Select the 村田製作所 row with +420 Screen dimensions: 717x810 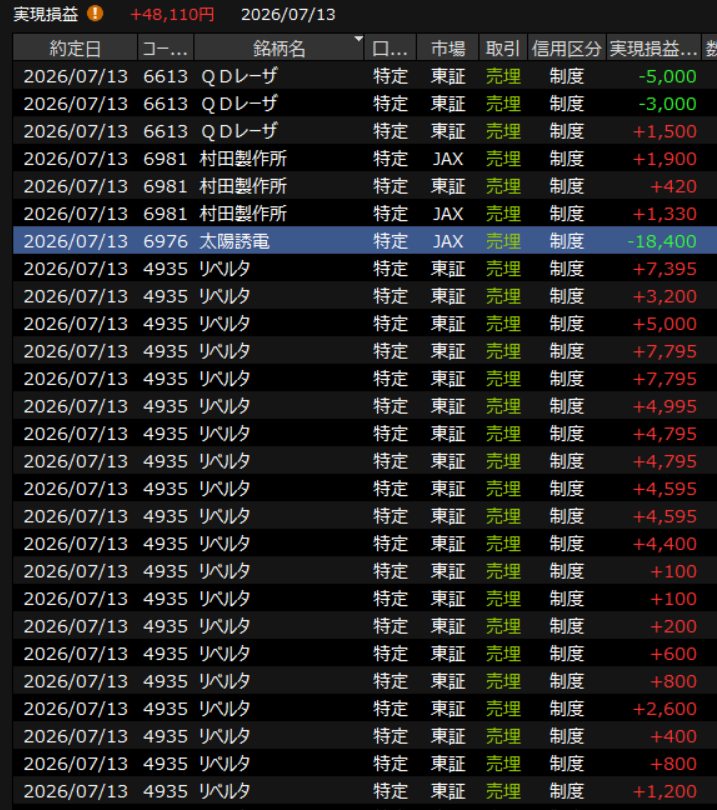coord(365,186)
